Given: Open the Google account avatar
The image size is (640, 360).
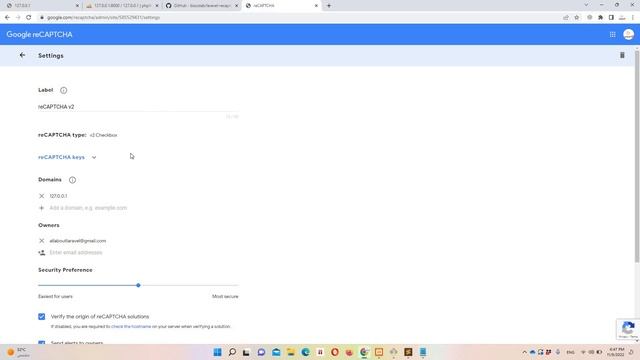Looking at the screenshot, I should point(628,34).
